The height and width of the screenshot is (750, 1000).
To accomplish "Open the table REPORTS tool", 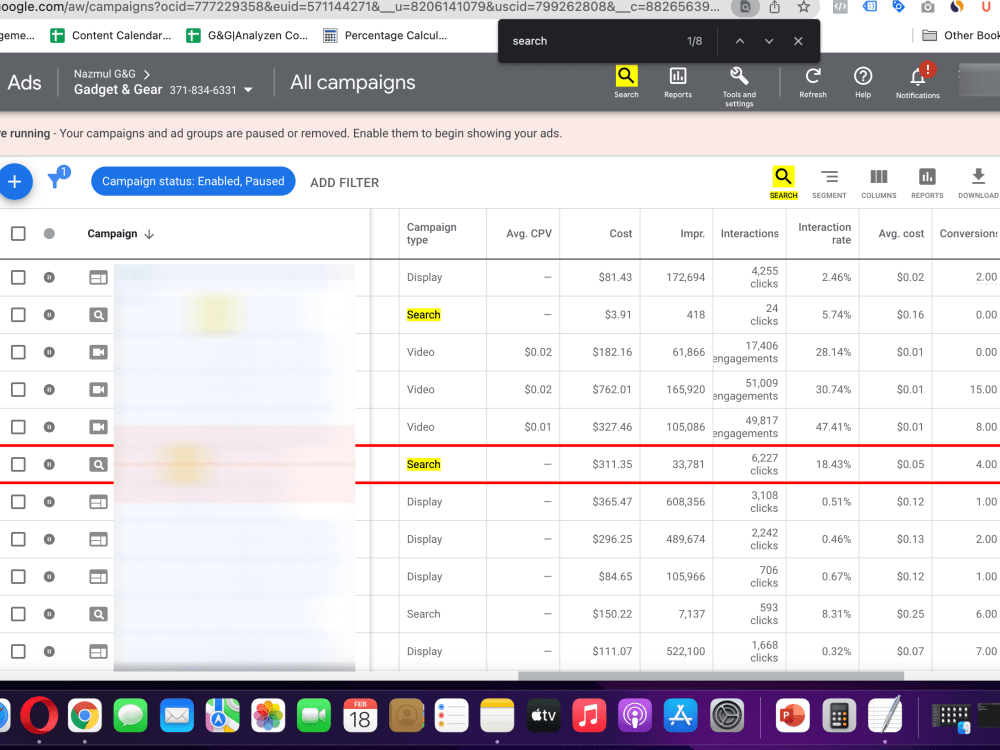I will pyautogui.click(x=927, y=182).
